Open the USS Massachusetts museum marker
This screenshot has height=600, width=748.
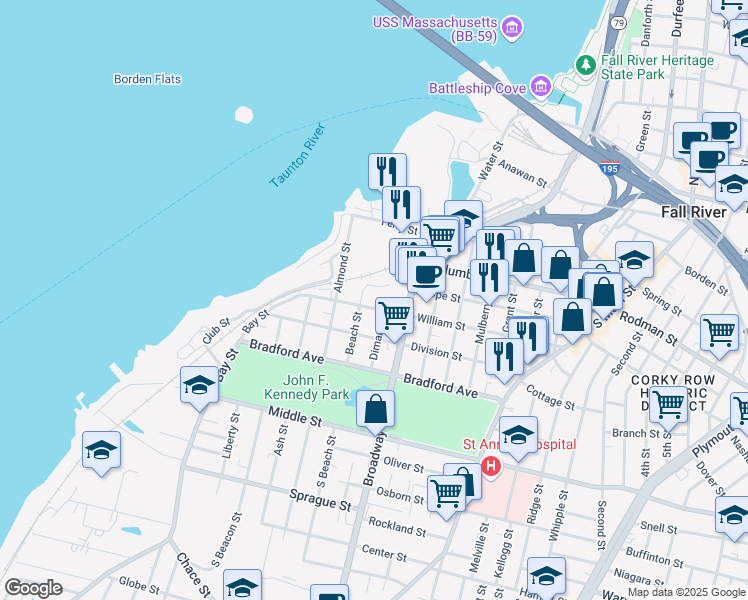pos(512,29)
